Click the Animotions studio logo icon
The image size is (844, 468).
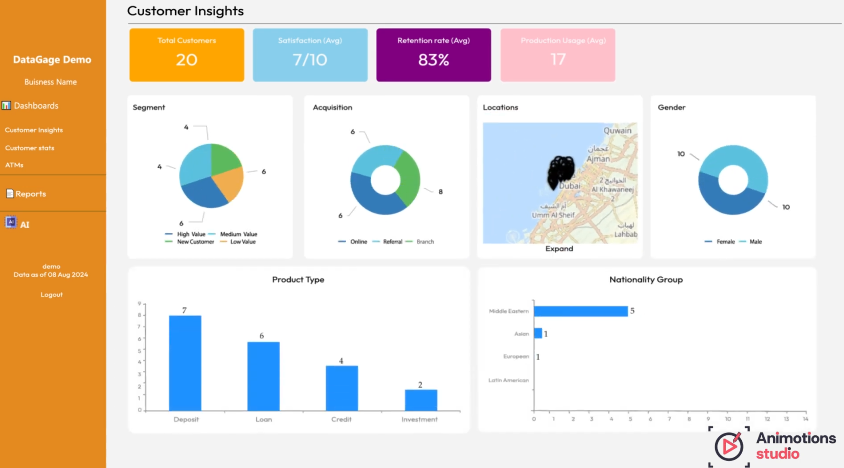click(729, 445)
